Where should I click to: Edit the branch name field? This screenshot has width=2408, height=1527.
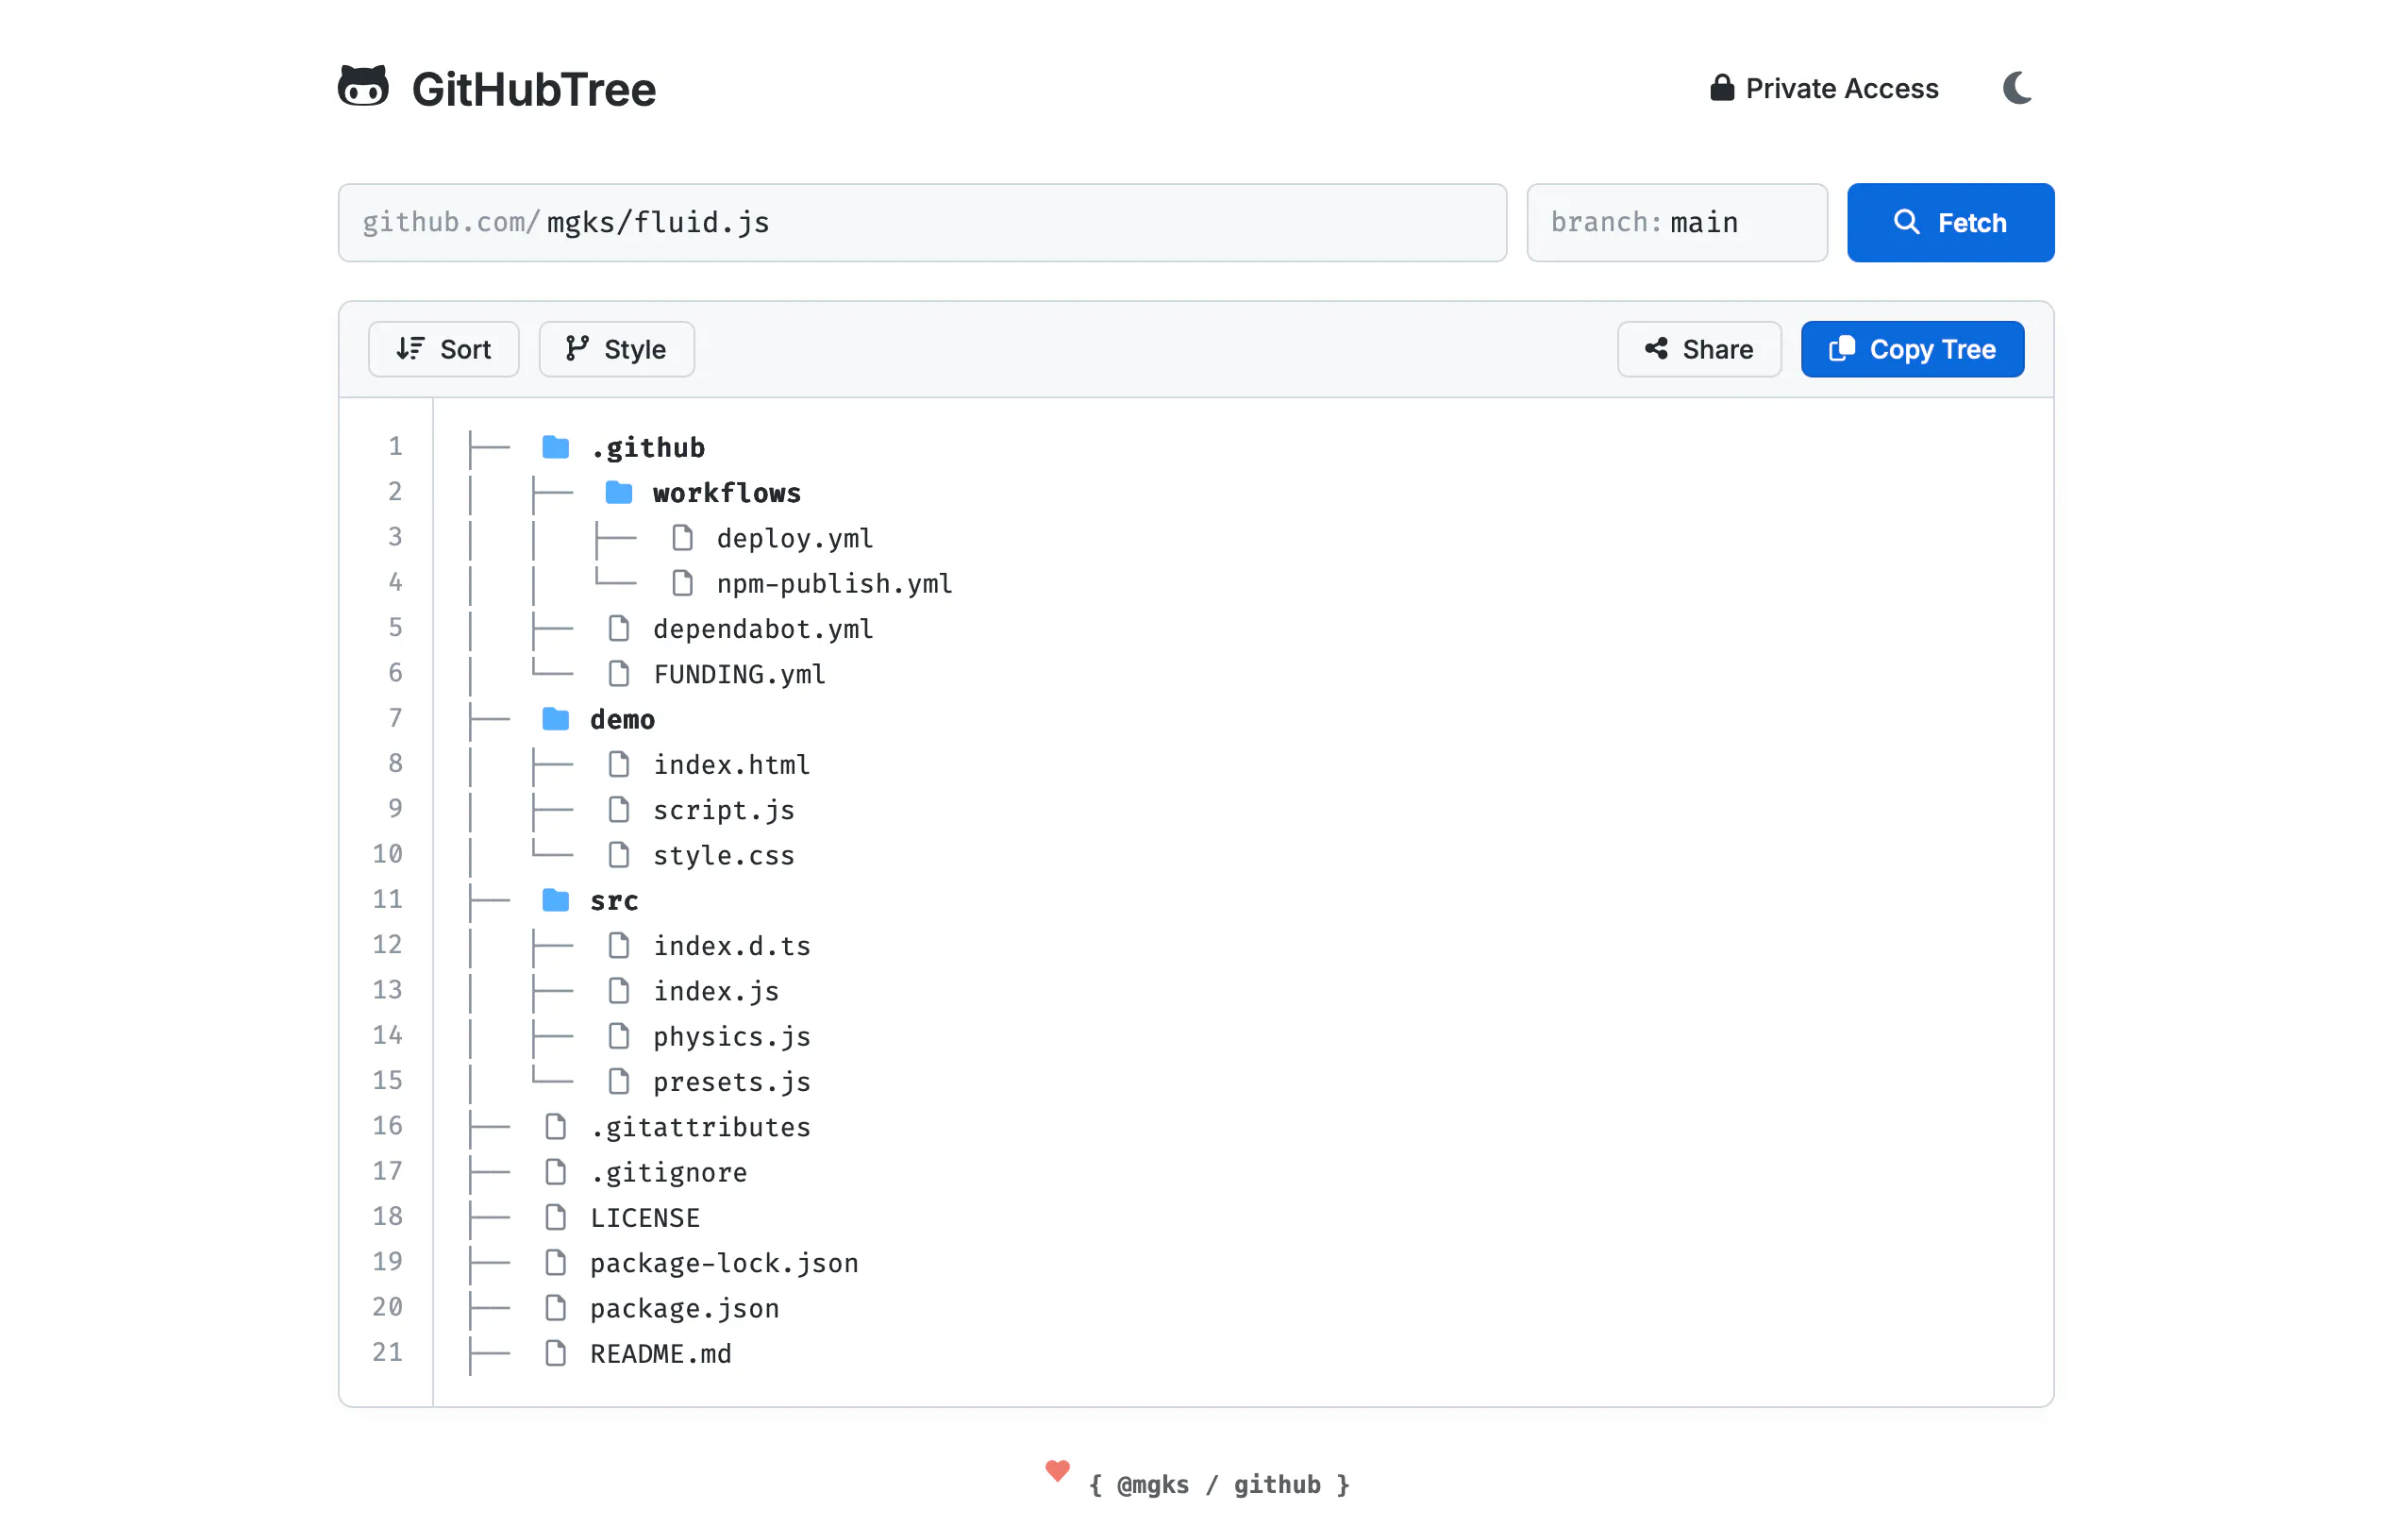click(1677, 222)
